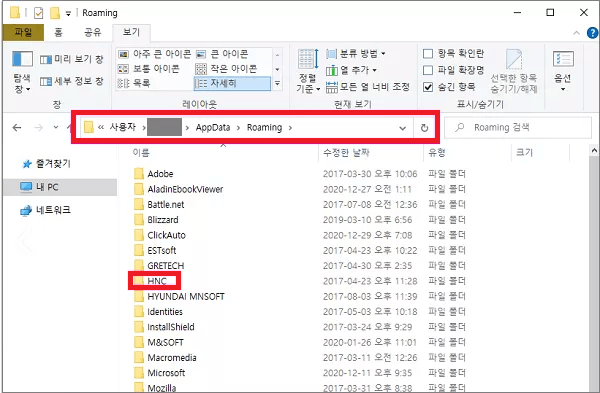The width and height of the screenshot is (600, 393).
Task: Select 작은 아이콘 layout
Action: (227, 68)
